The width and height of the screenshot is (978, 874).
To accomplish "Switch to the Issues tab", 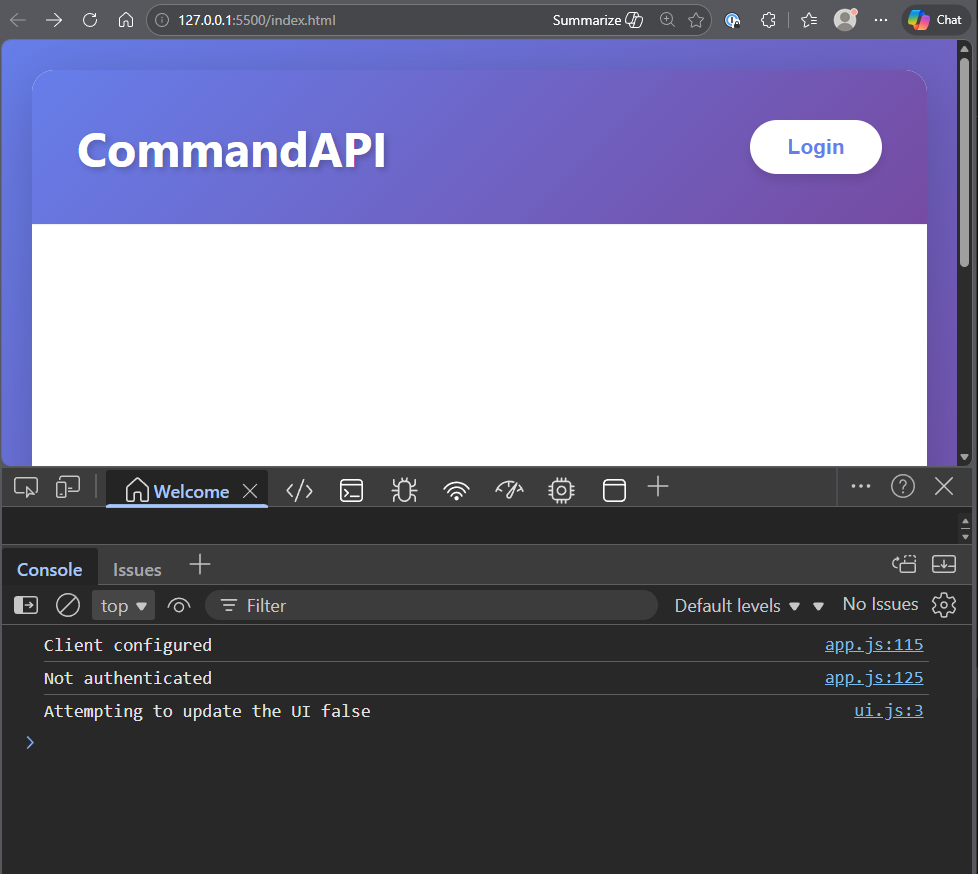I will [x=137, y=568].
